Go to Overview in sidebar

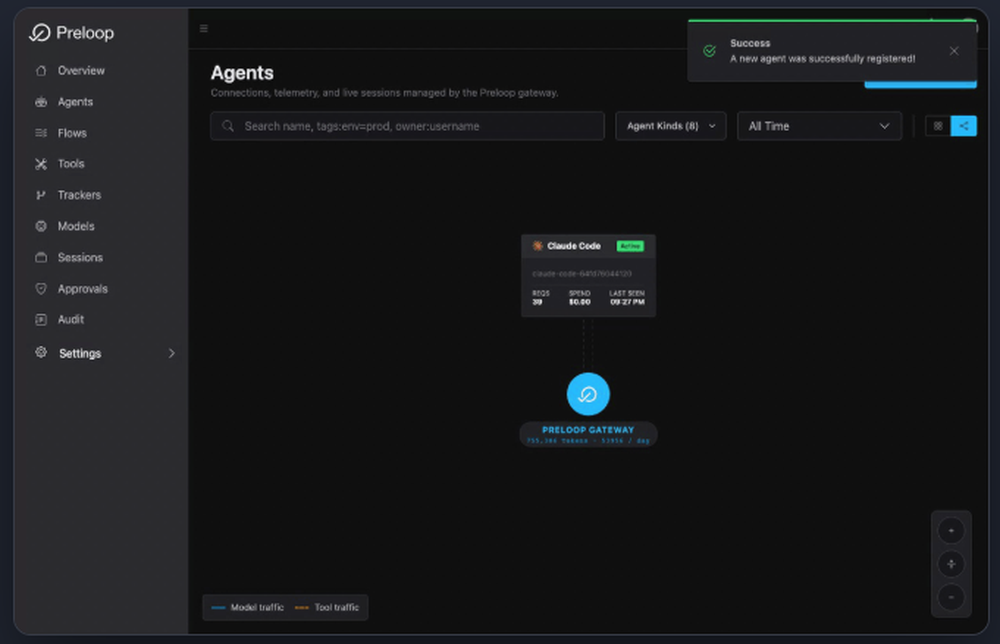[x=81, y=71]
